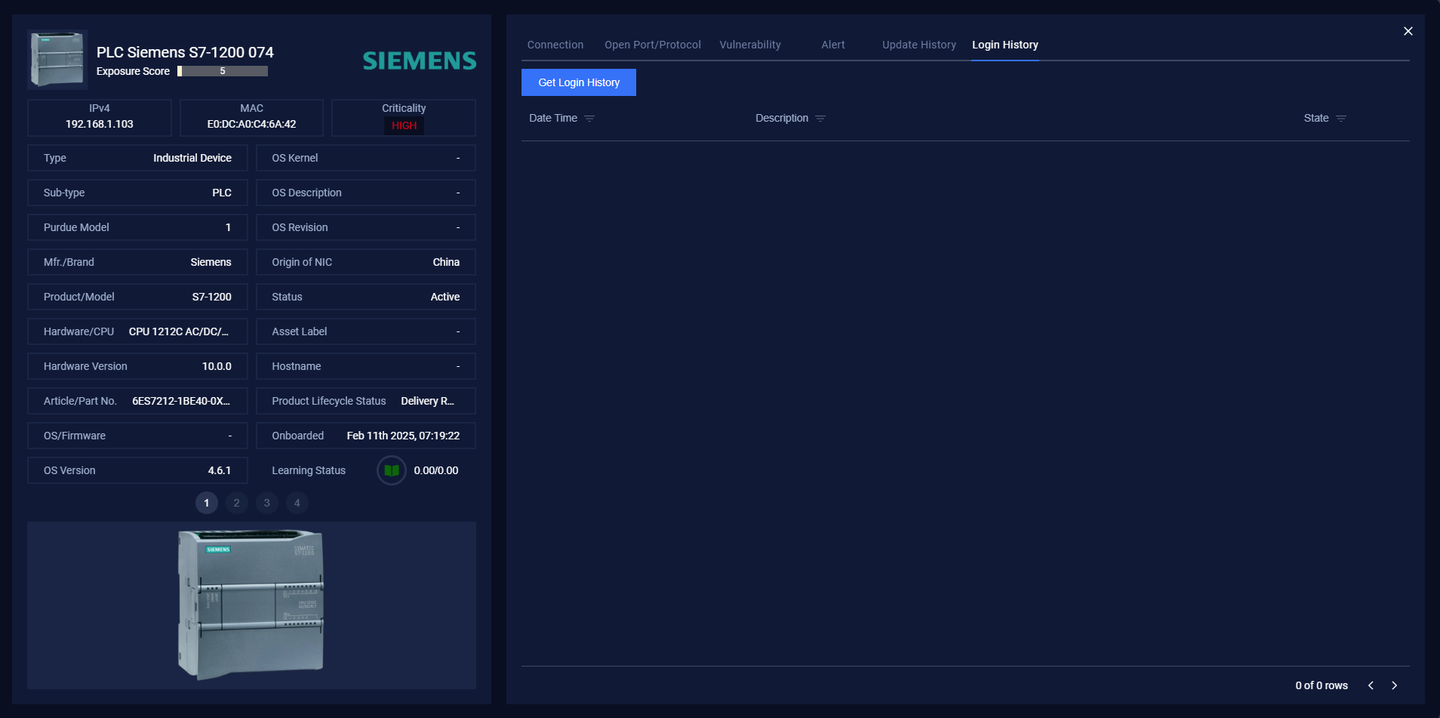This screenshot has height=718, width=1440.
Task: Click the Article/Part No. 6ES7212 value
Action: (x=182, y=401)
